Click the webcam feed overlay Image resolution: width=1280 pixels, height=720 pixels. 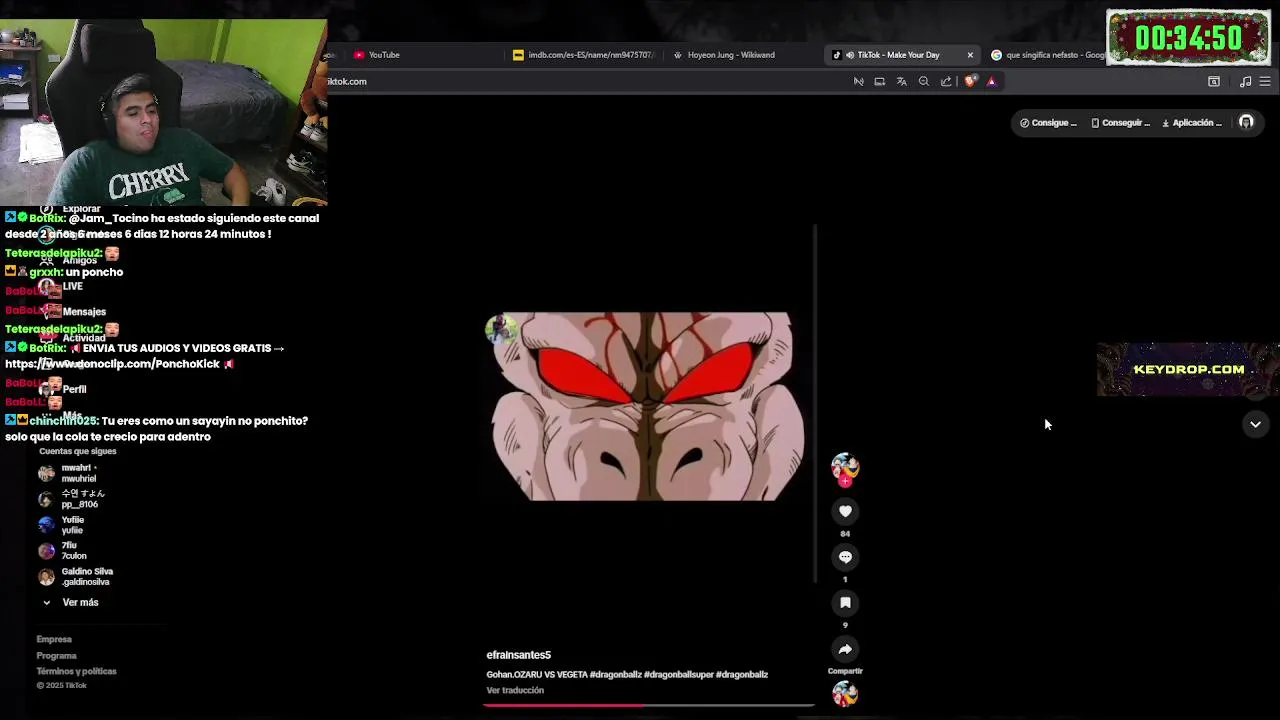(163, 112)
